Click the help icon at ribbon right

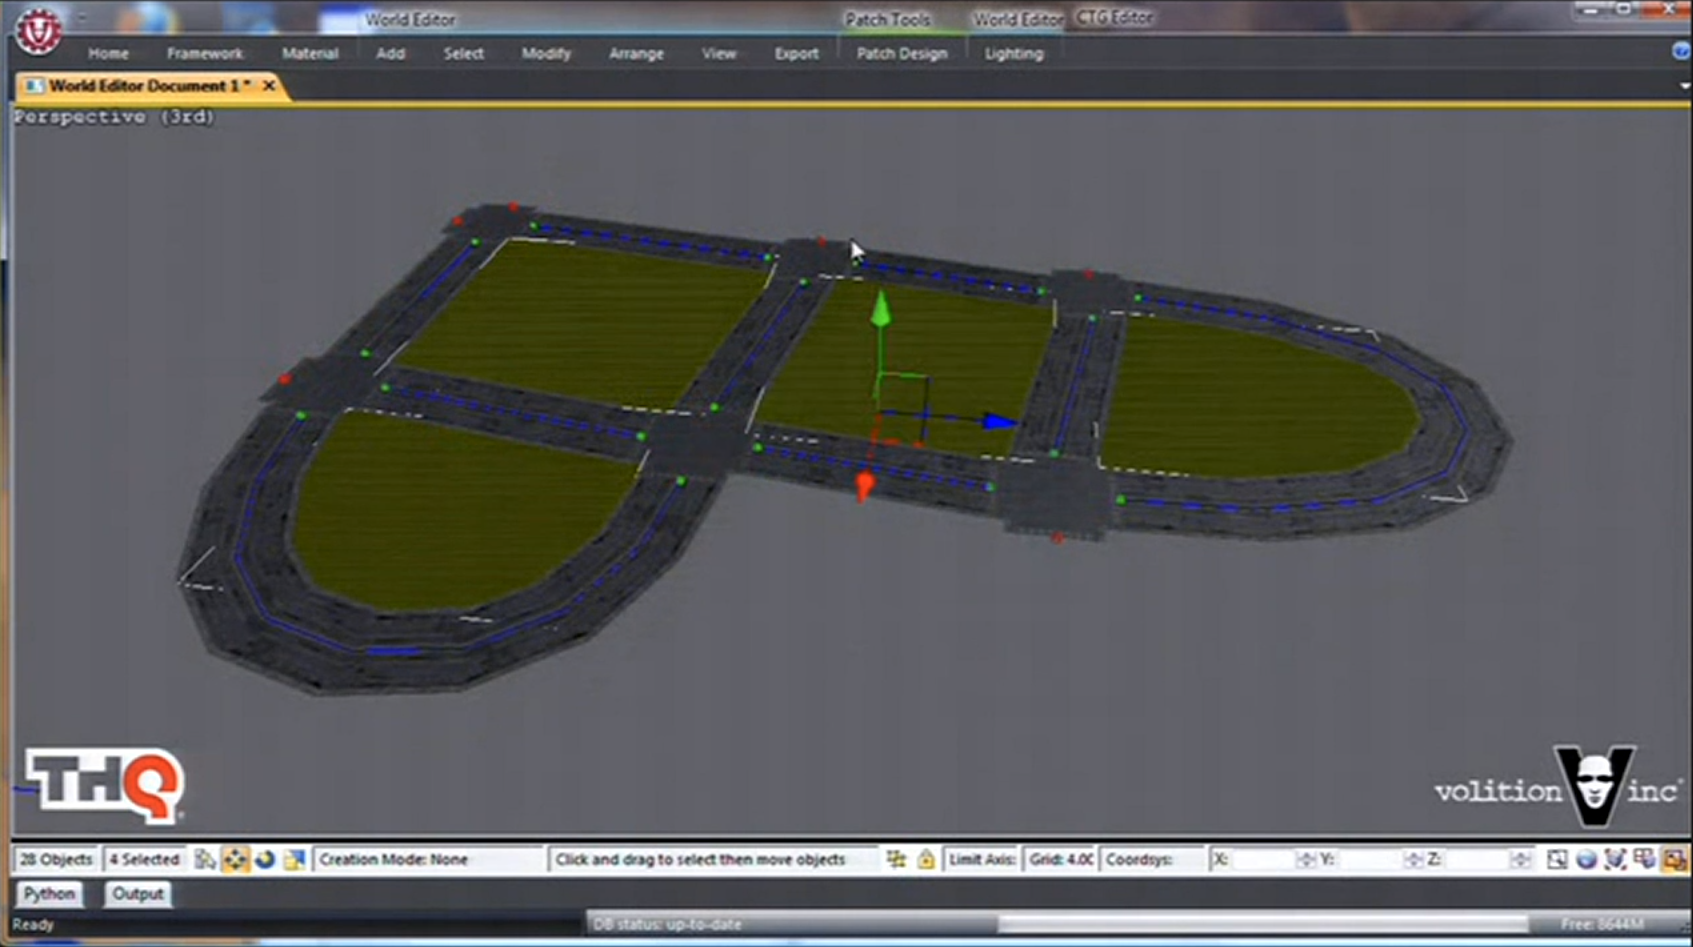(x=1681, y=51)
